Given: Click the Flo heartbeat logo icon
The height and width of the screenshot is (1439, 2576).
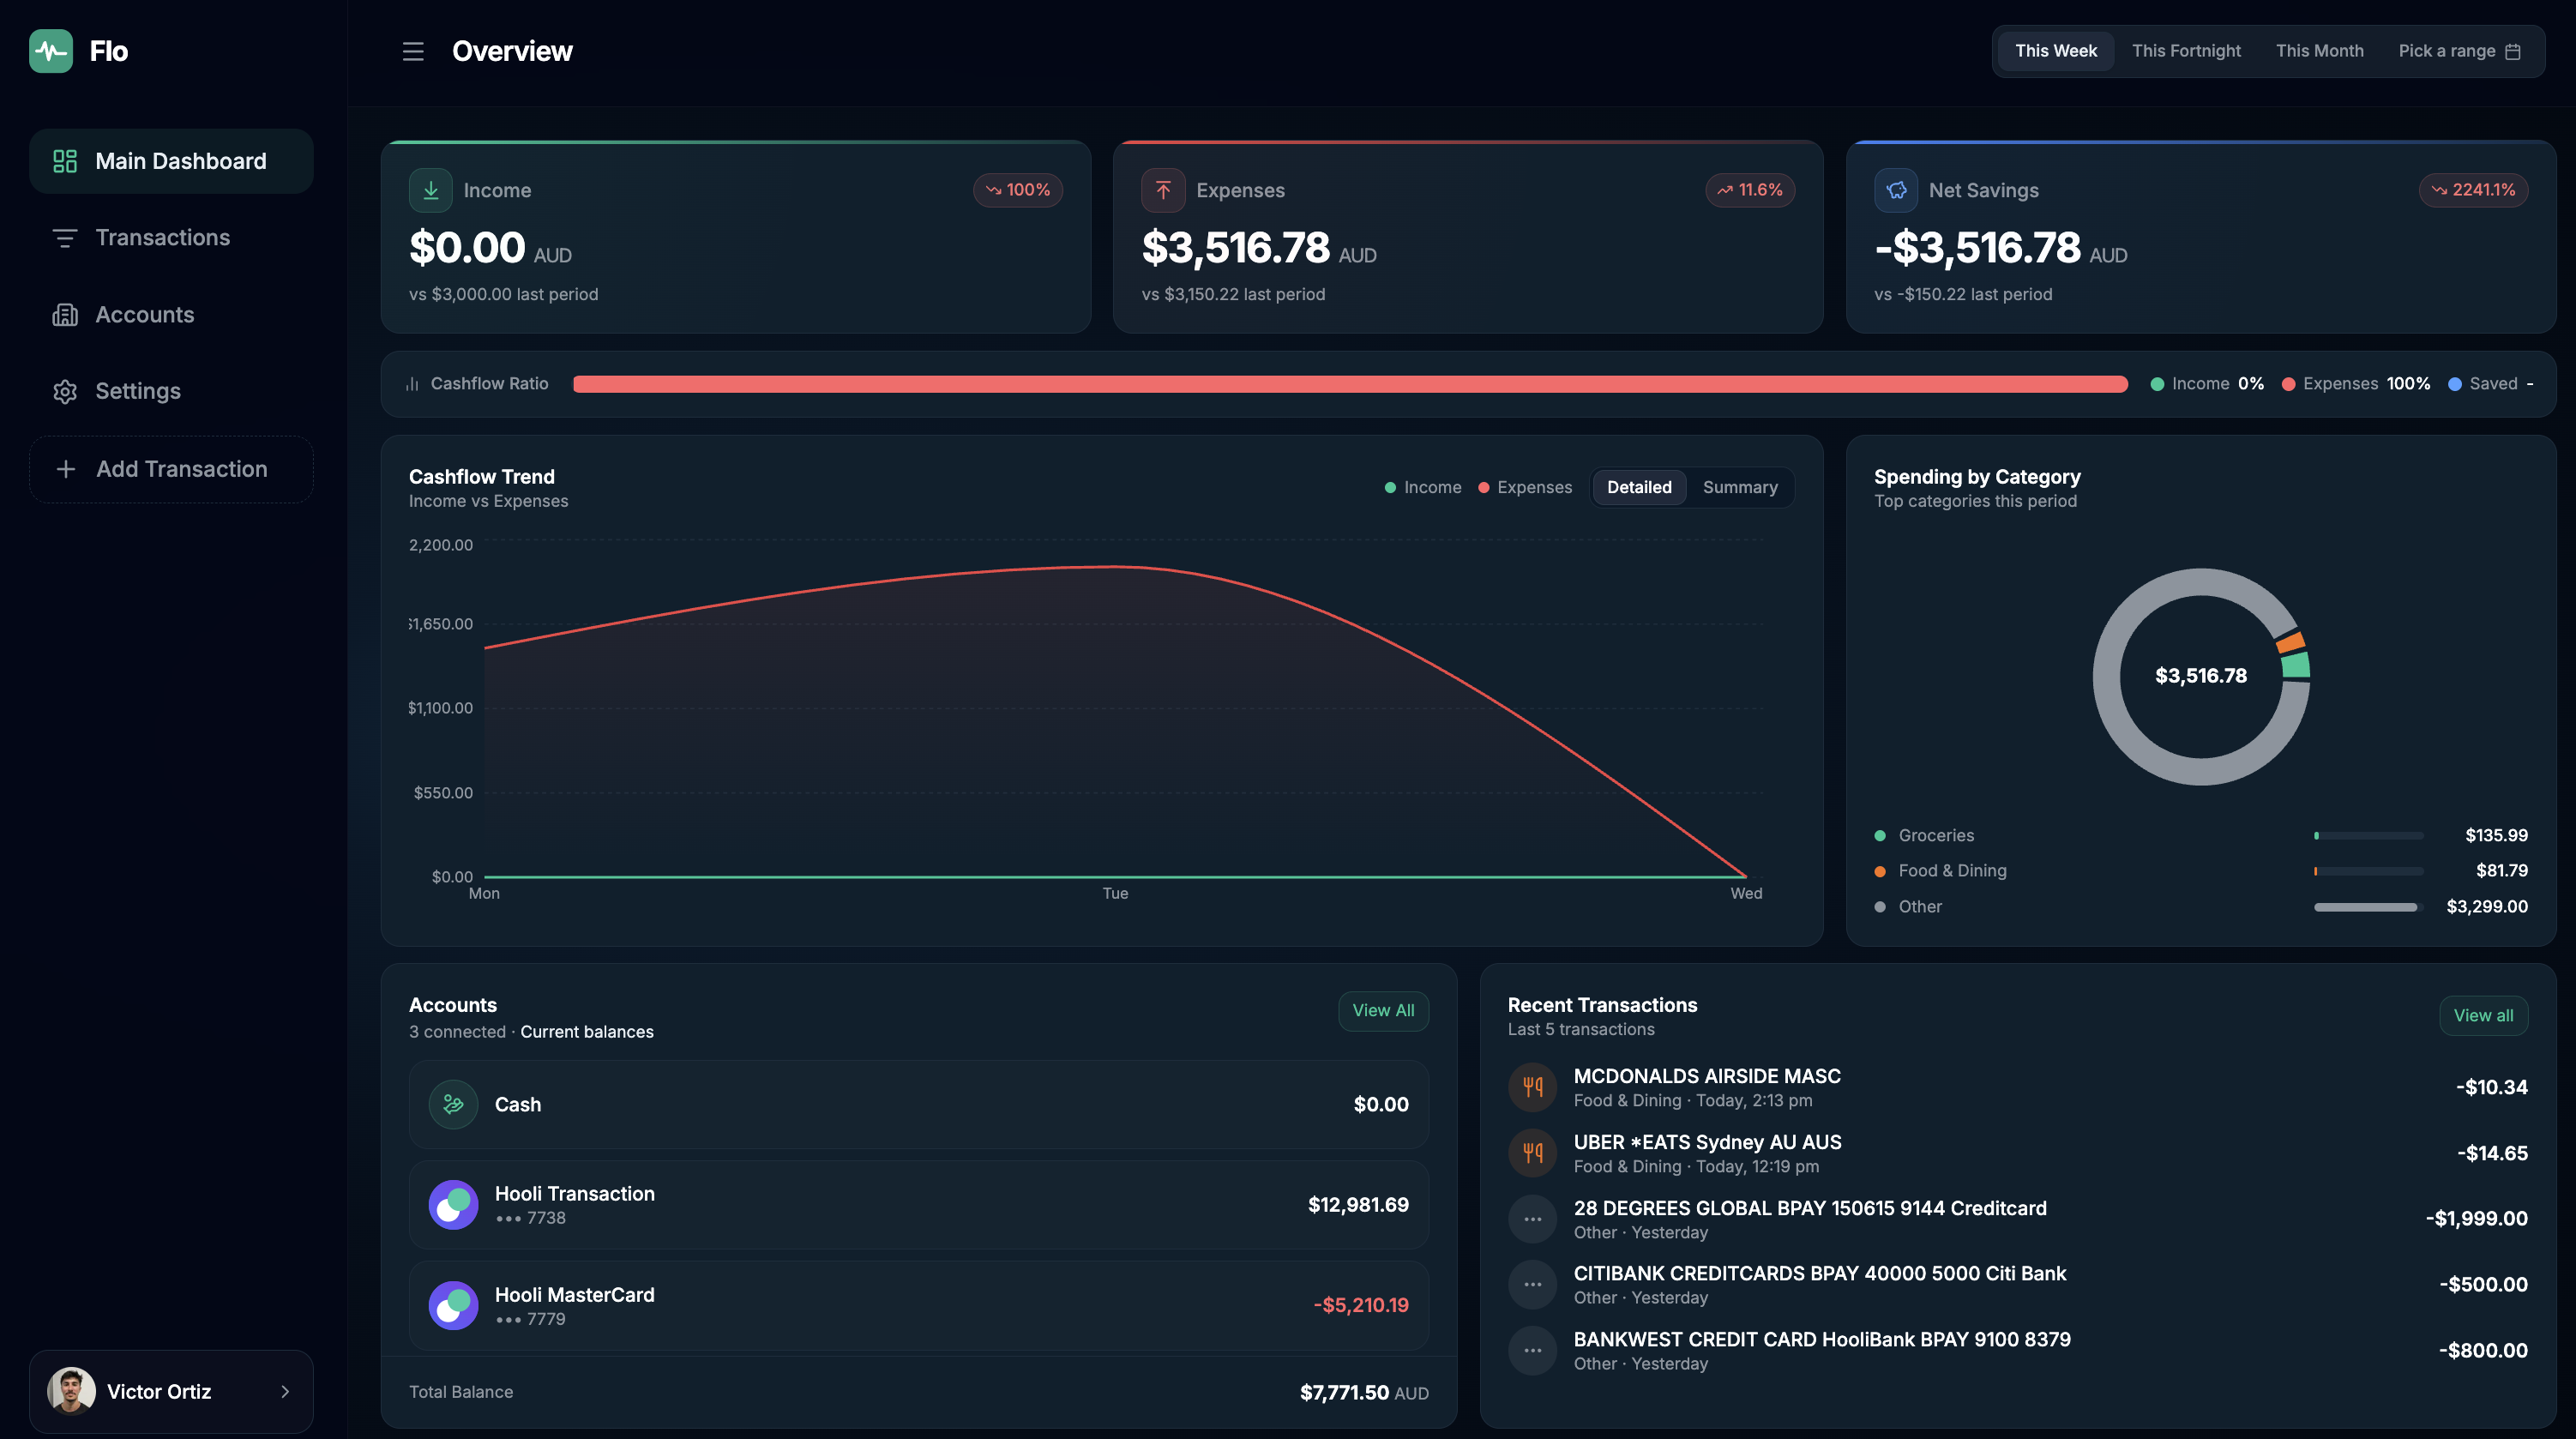Looking at the screenshot, I should [x=51, y=51].
